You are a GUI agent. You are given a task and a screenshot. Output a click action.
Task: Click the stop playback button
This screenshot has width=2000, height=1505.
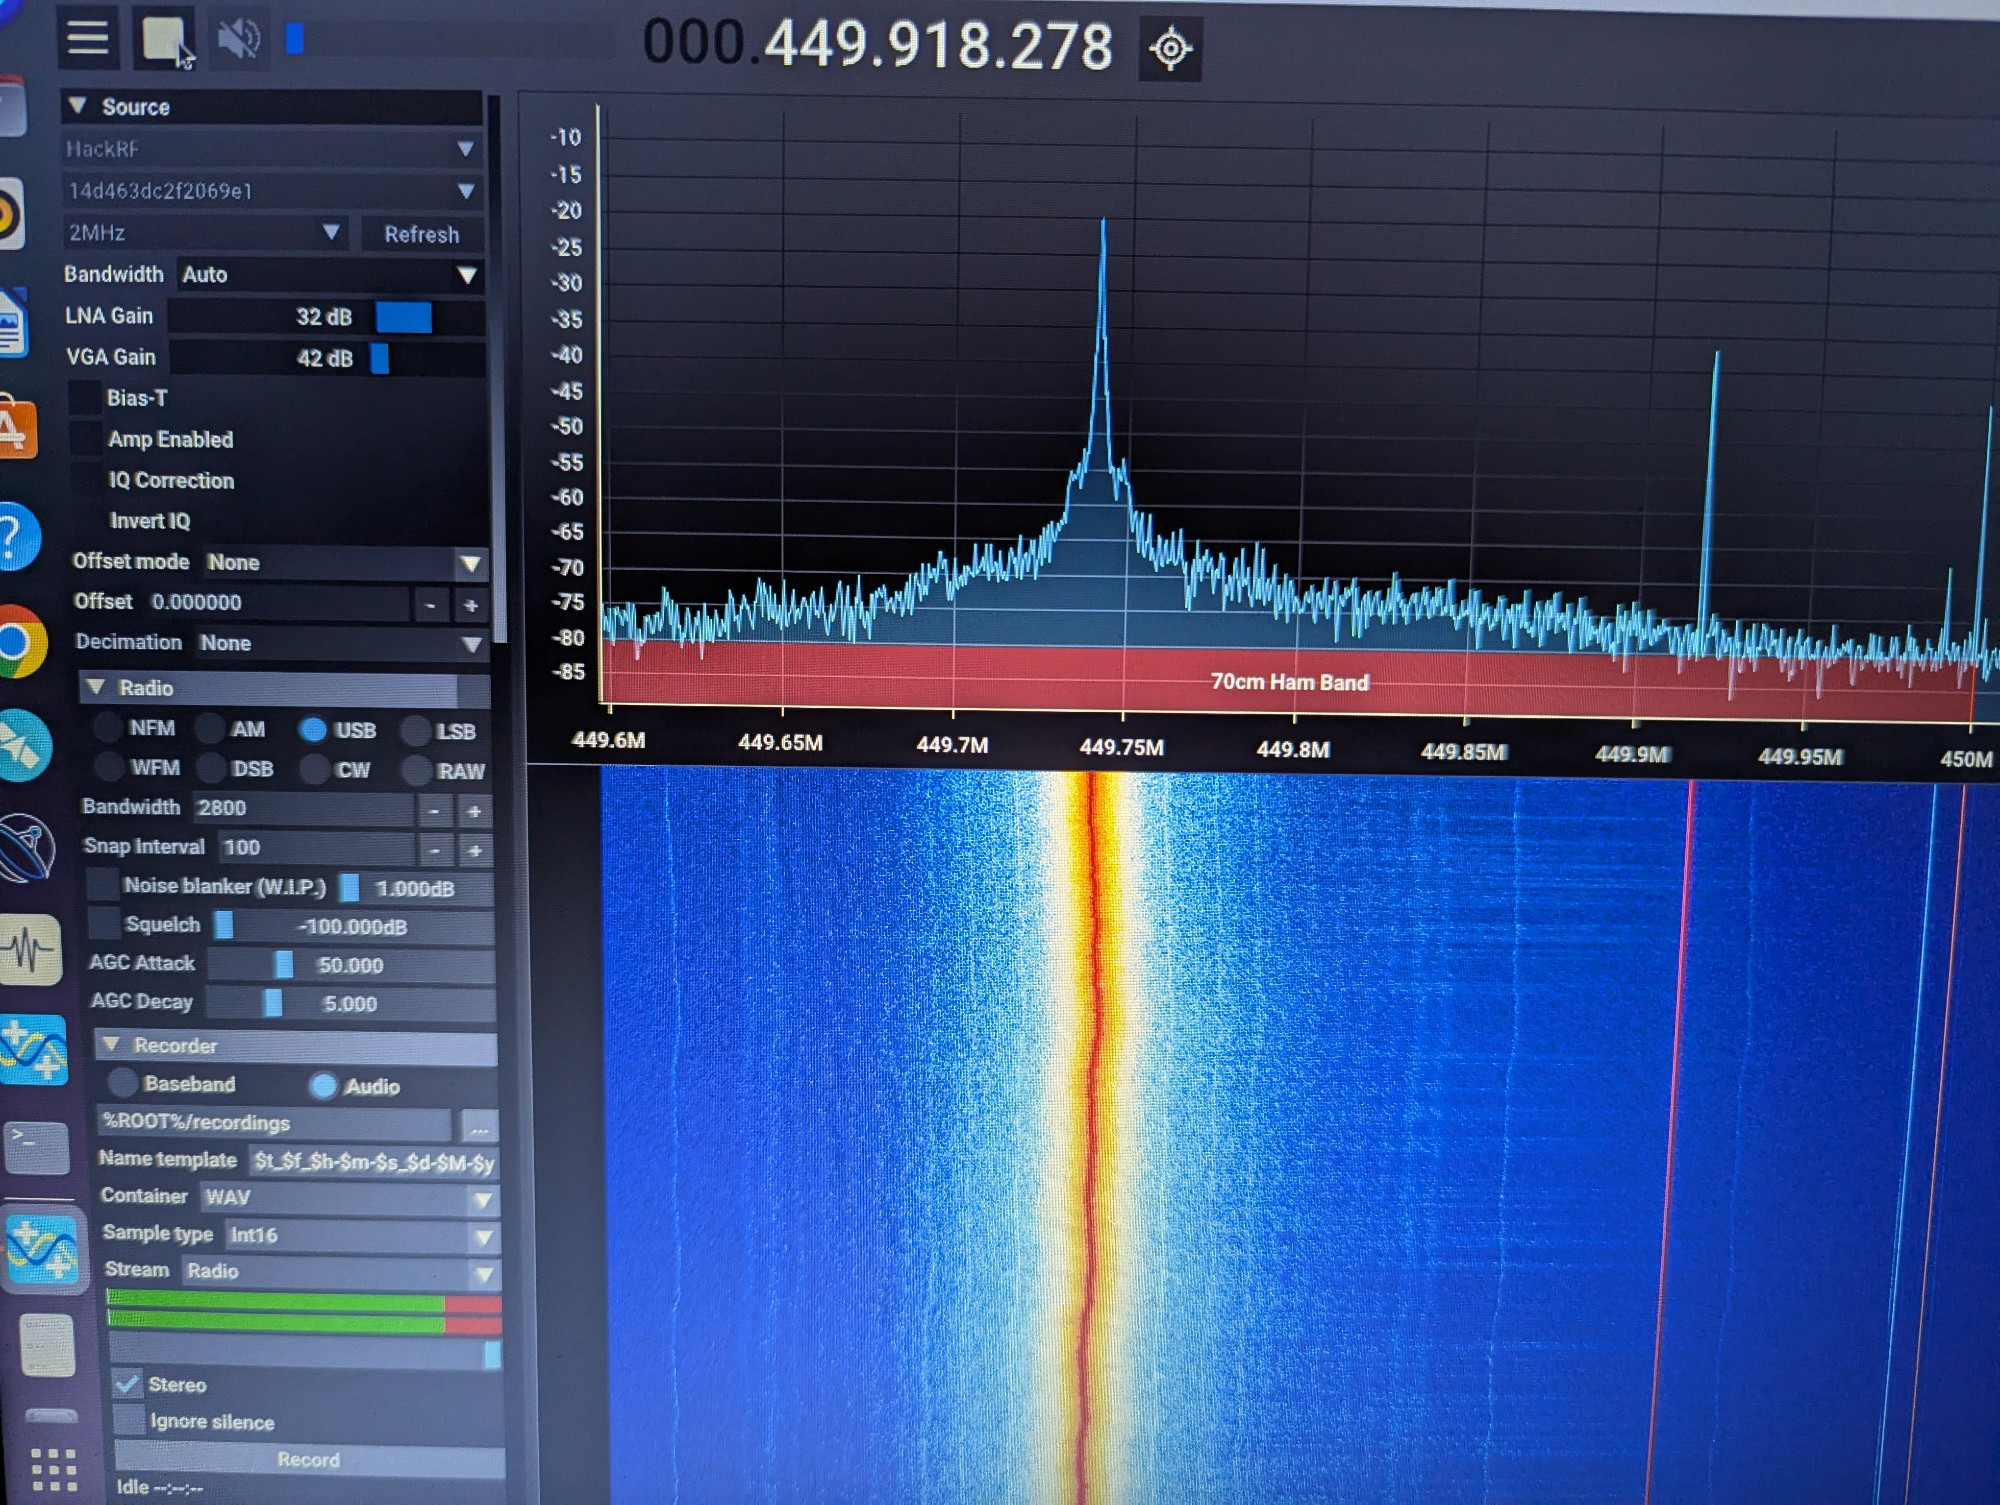click(164, 40)
